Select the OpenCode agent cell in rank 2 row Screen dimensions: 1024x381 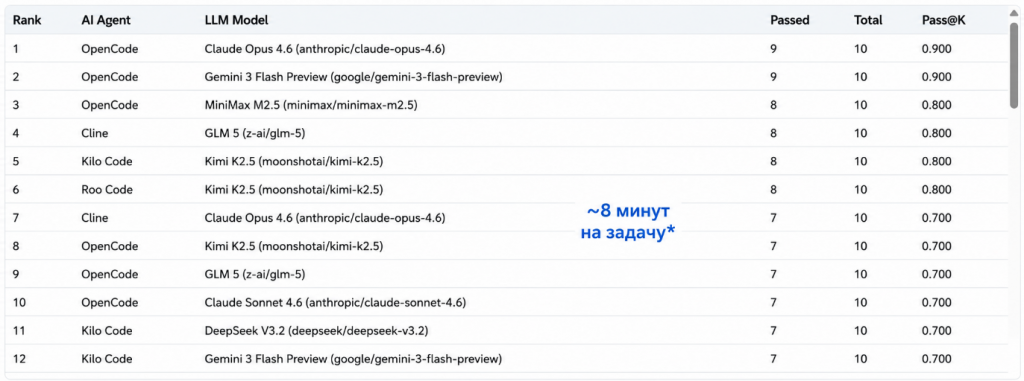click(x=110, y=76)
